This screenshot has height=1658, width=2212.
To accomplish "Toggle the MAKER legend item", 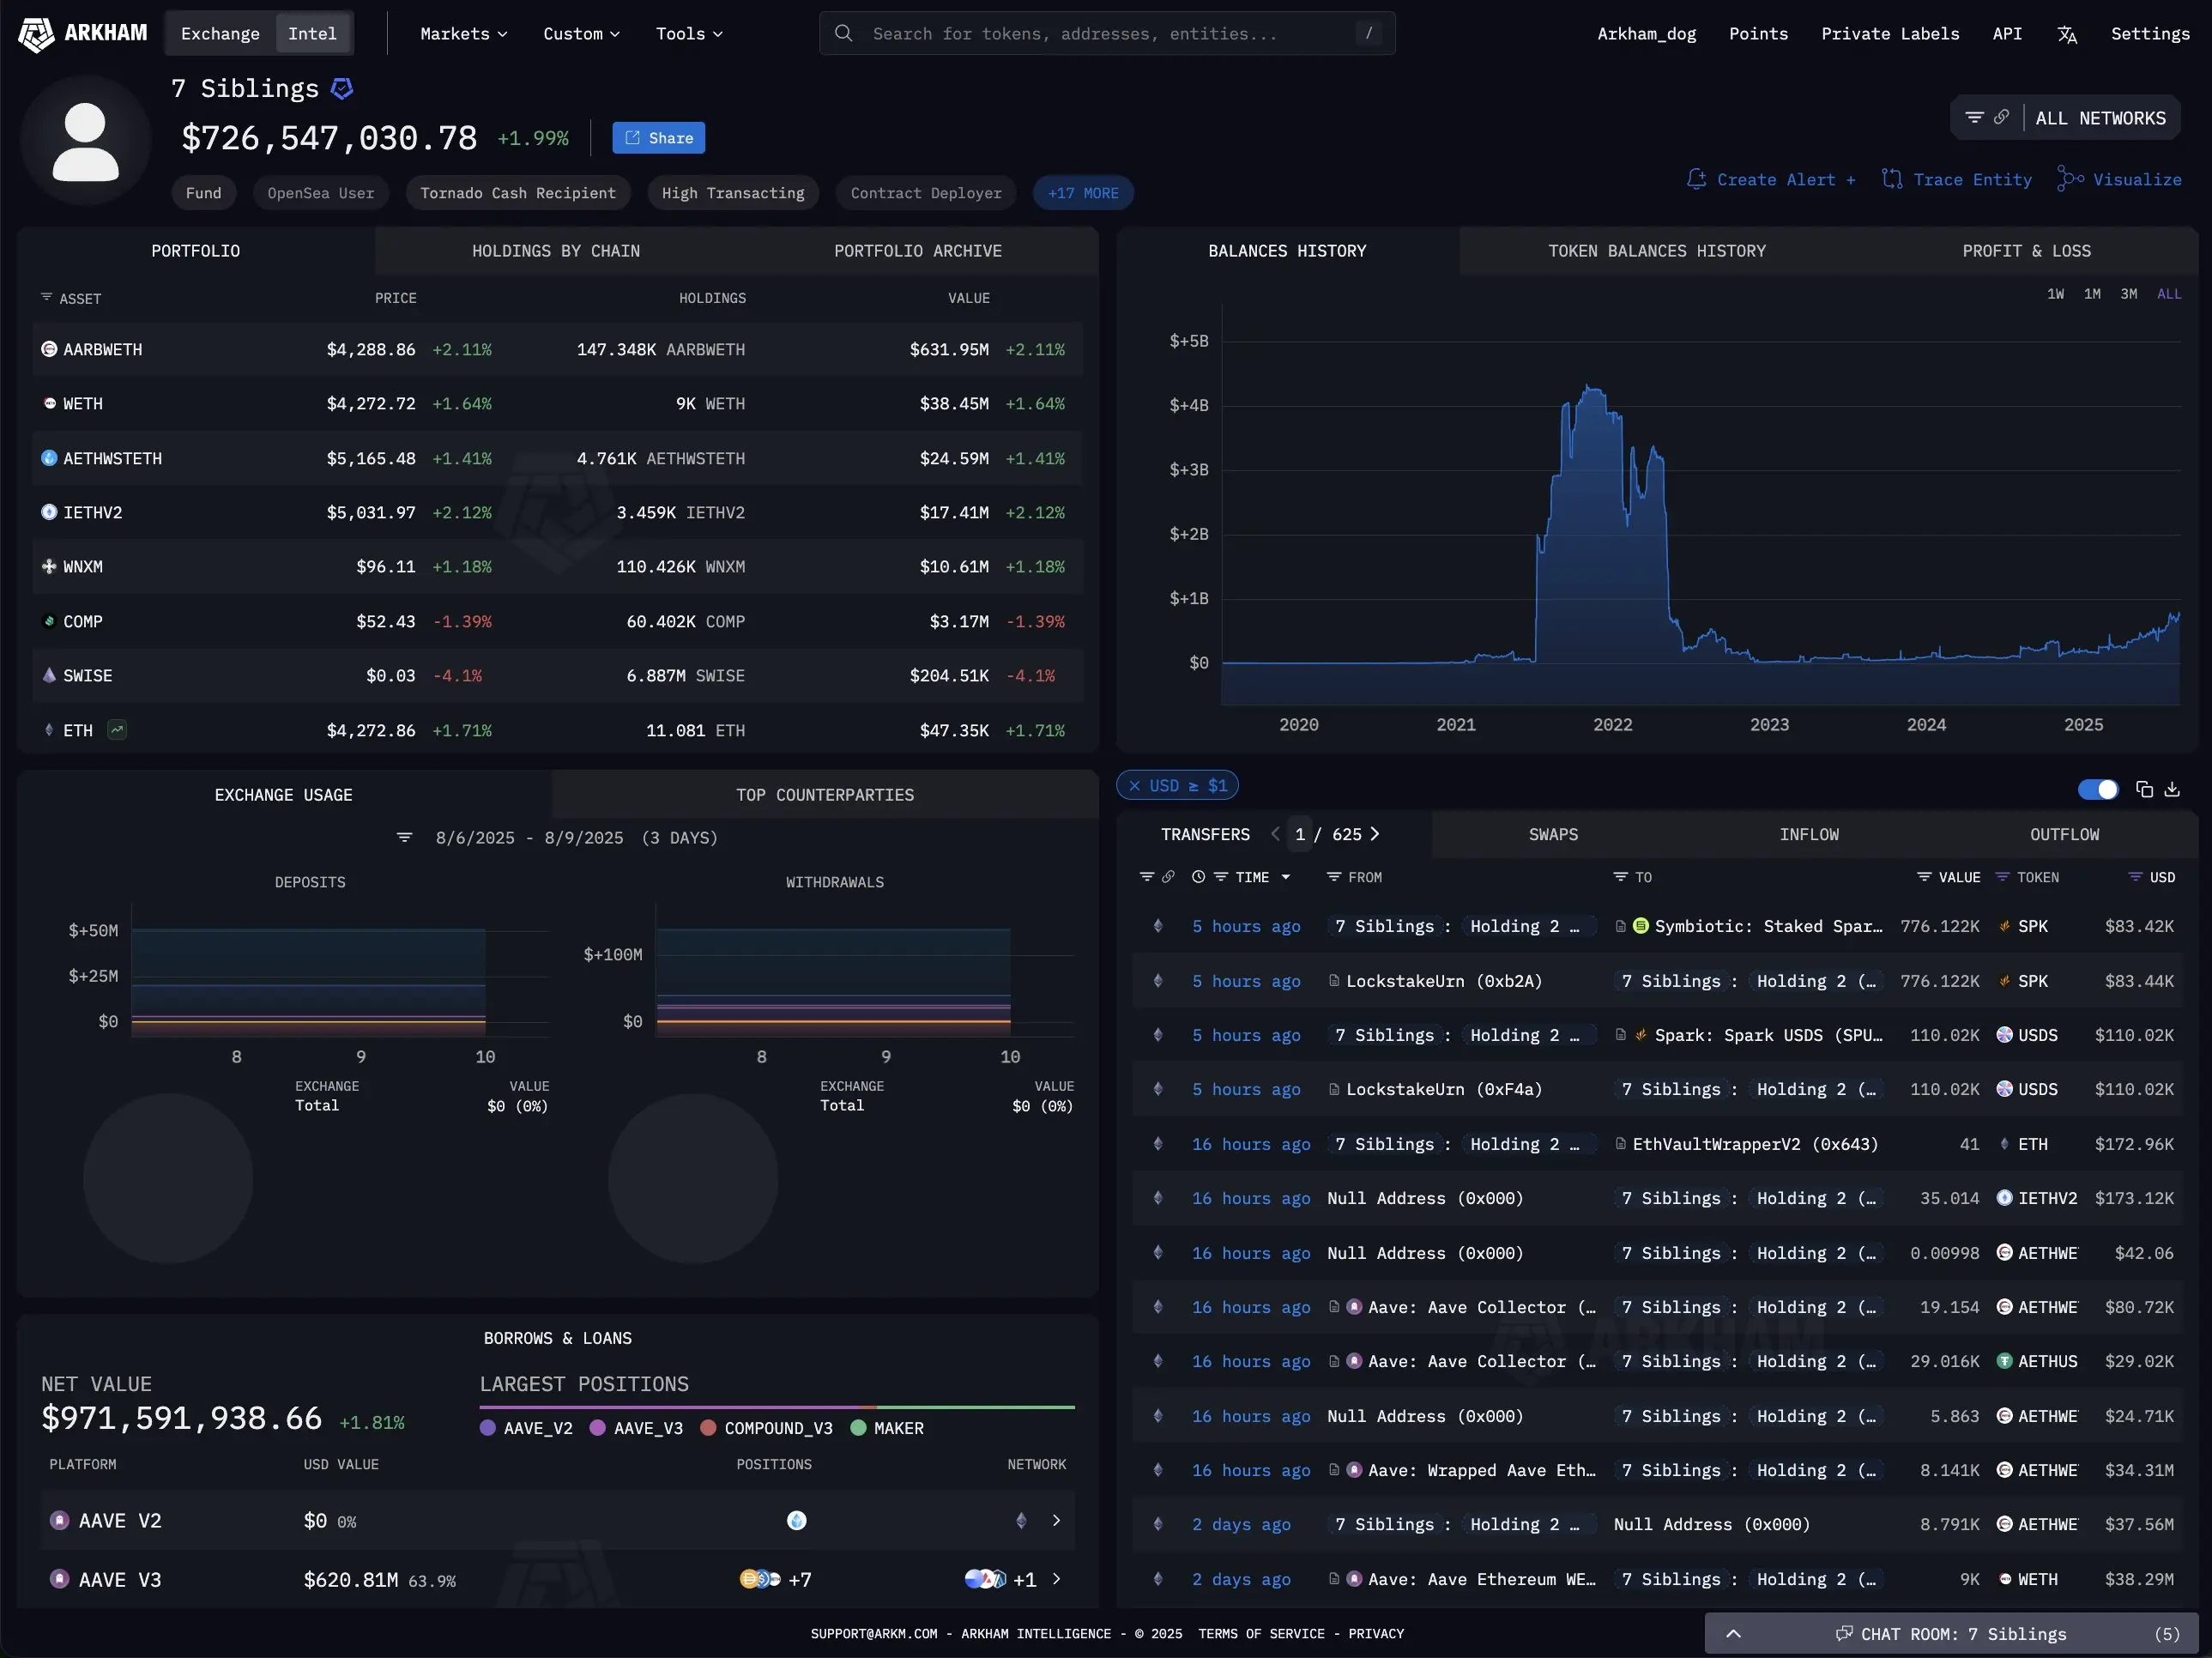I will (x=886, y=1428).
